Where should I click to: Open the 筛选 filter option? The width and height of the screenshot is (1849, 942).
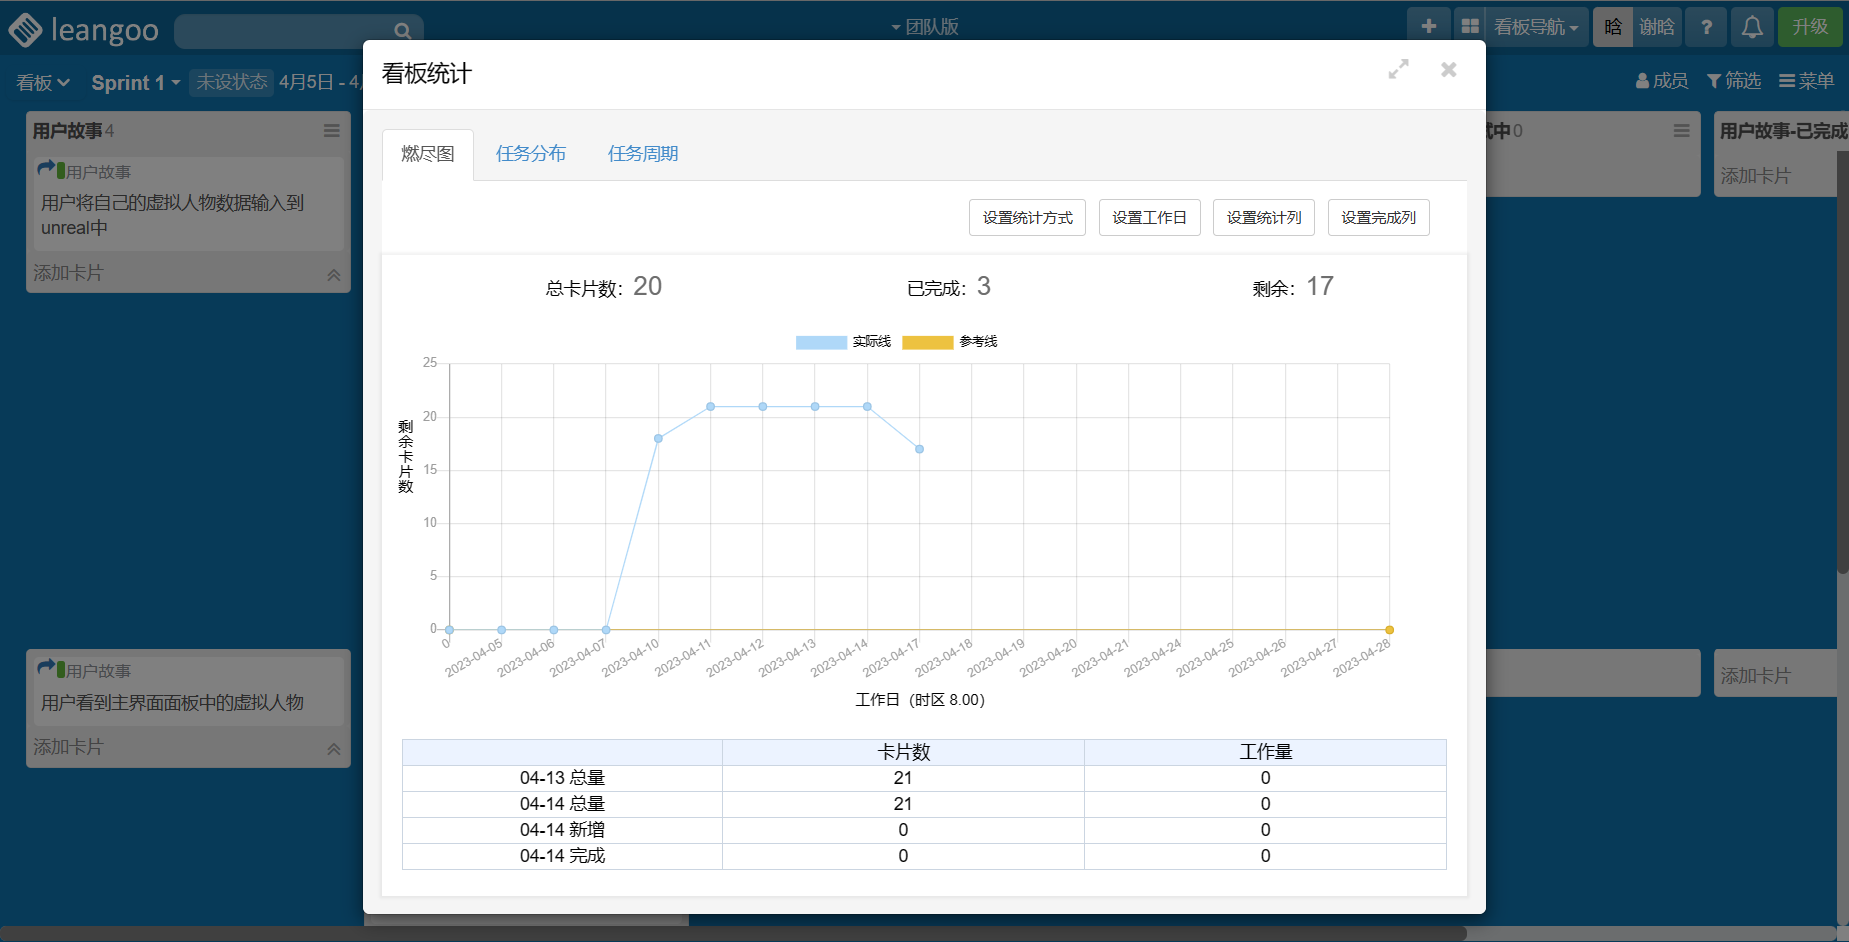(x=1734, y=81)
